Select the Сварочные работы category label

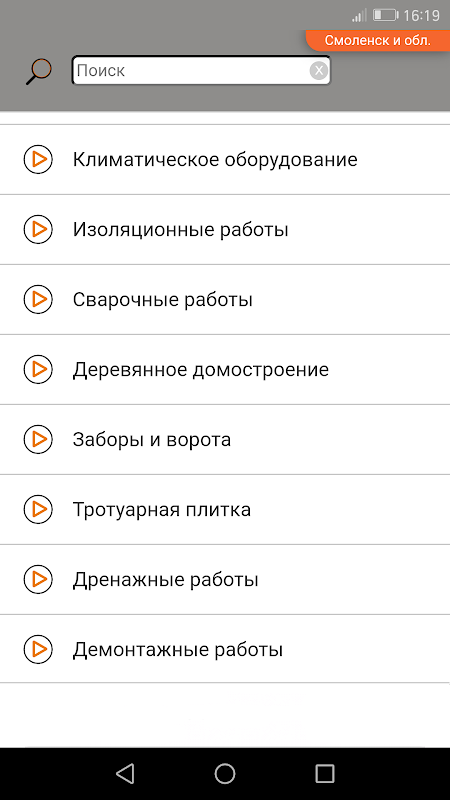(x=163, y=299)
